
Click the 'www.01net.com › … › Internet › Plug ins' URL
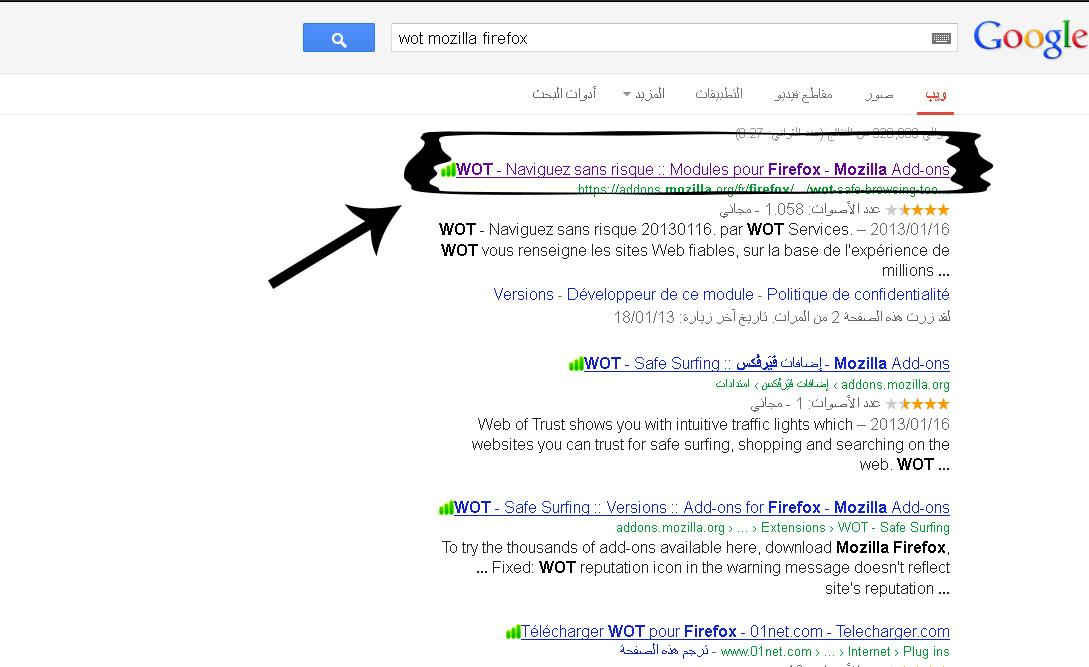(835, 652)
